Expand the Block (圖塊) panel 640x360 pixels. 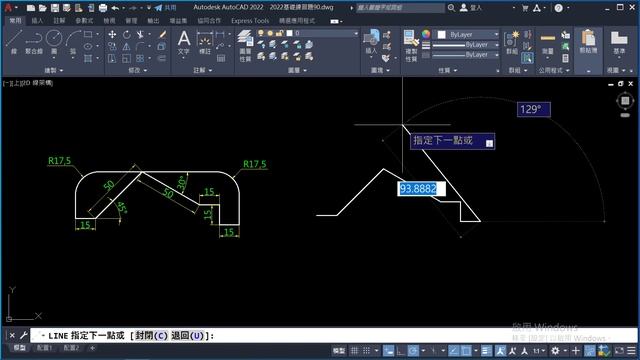[x=380, y=70]
